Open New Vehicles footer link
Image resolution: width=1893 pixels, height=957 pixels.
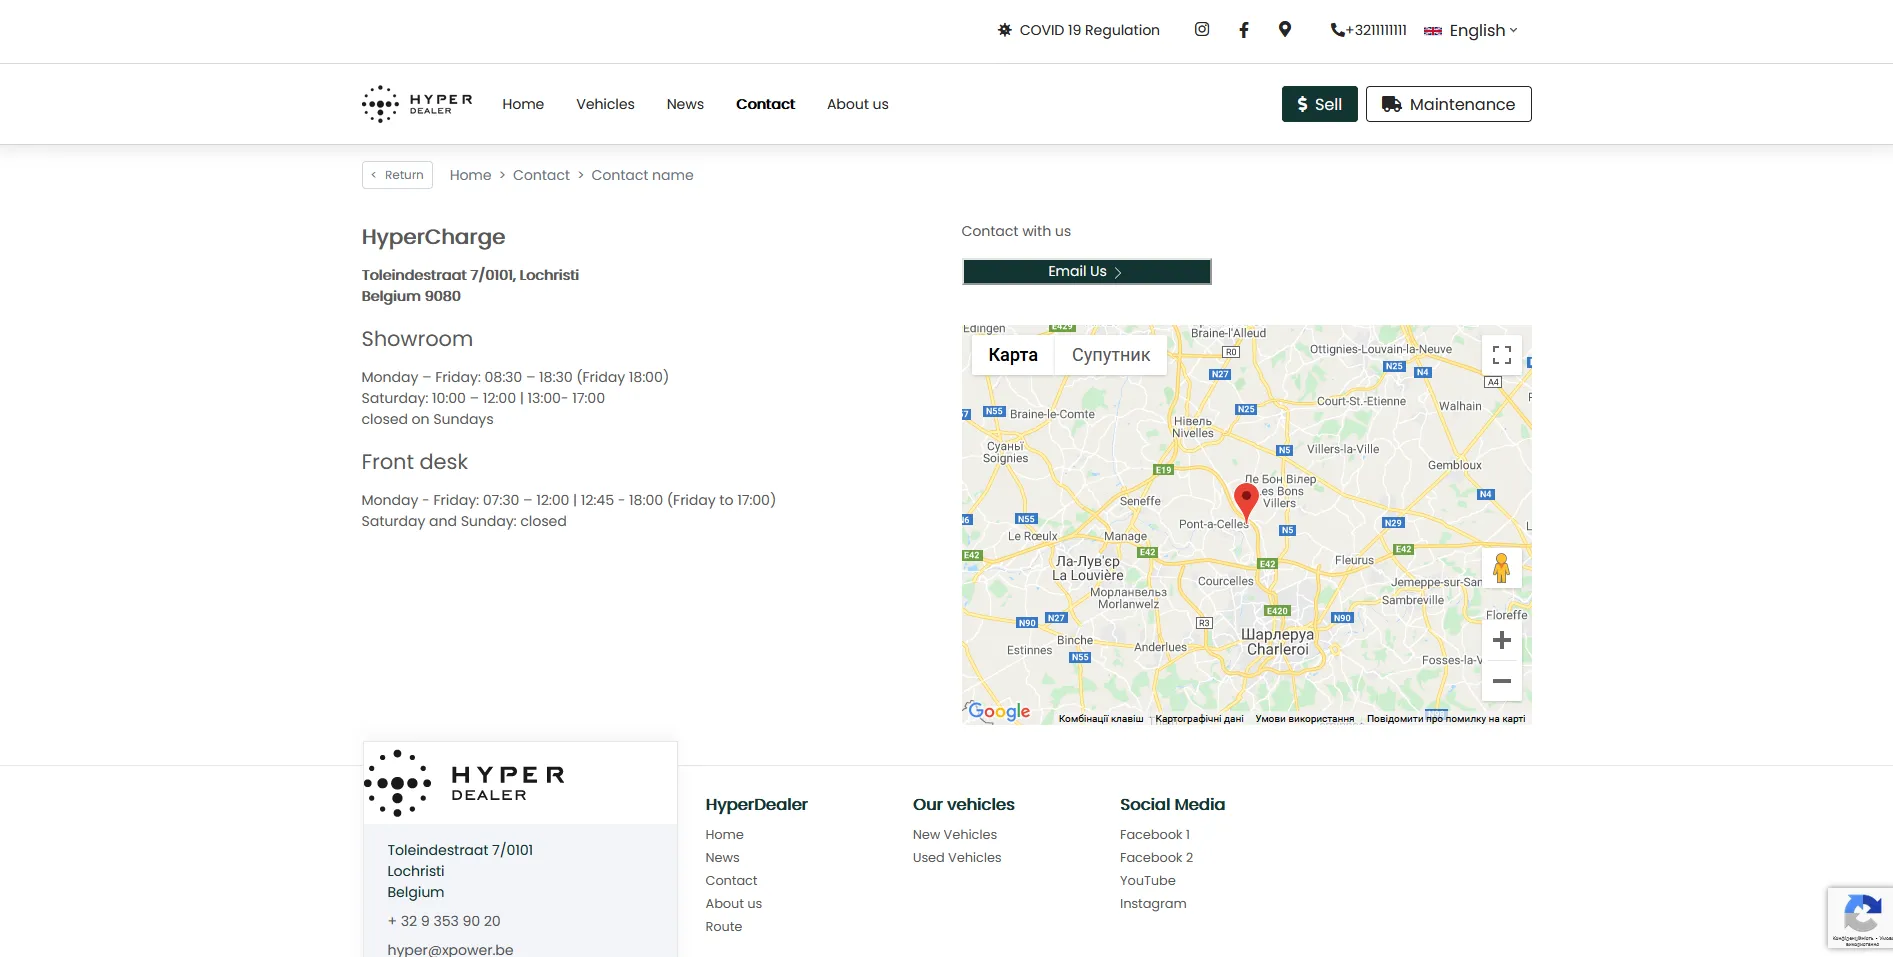(955, 835)
